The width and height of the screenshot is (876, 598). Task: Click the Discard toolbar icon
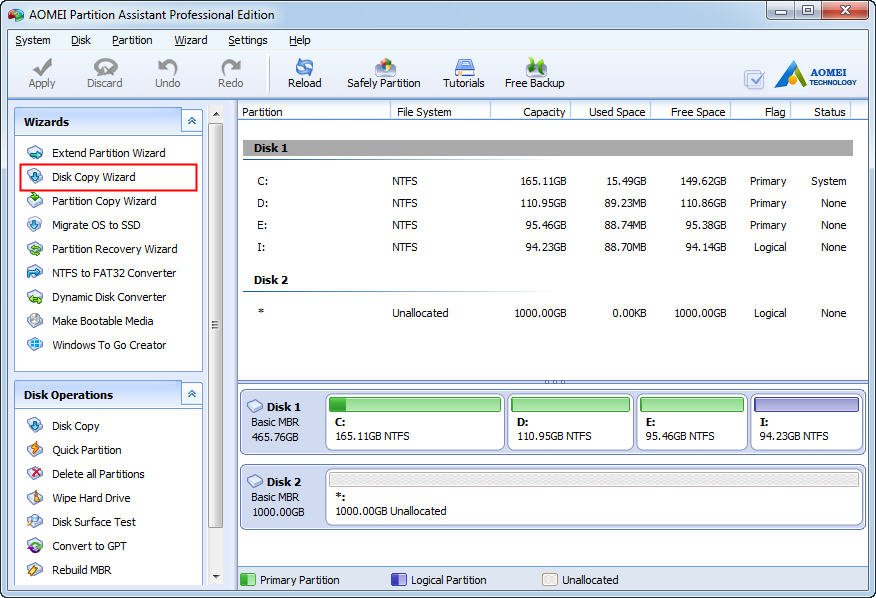(104, 67)
